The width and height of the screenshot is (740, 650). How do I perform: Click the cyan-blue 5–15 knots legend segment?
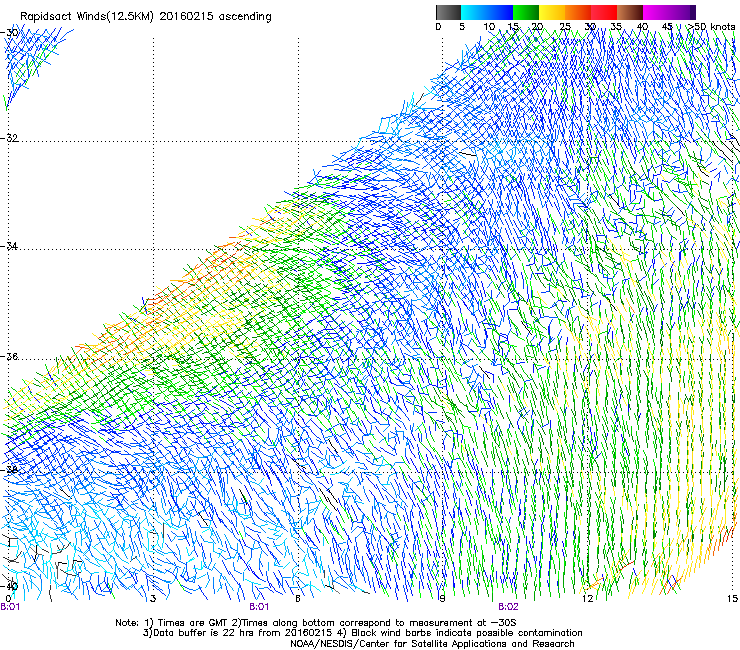click(487, 12)
